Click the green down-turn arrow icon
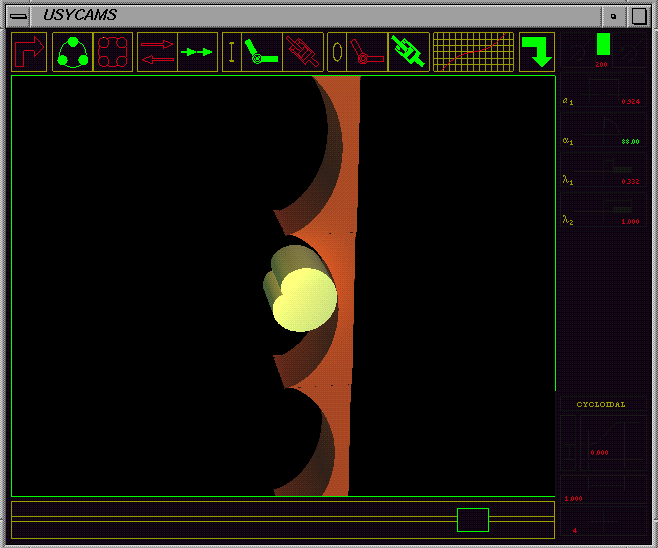 point(537,52)
